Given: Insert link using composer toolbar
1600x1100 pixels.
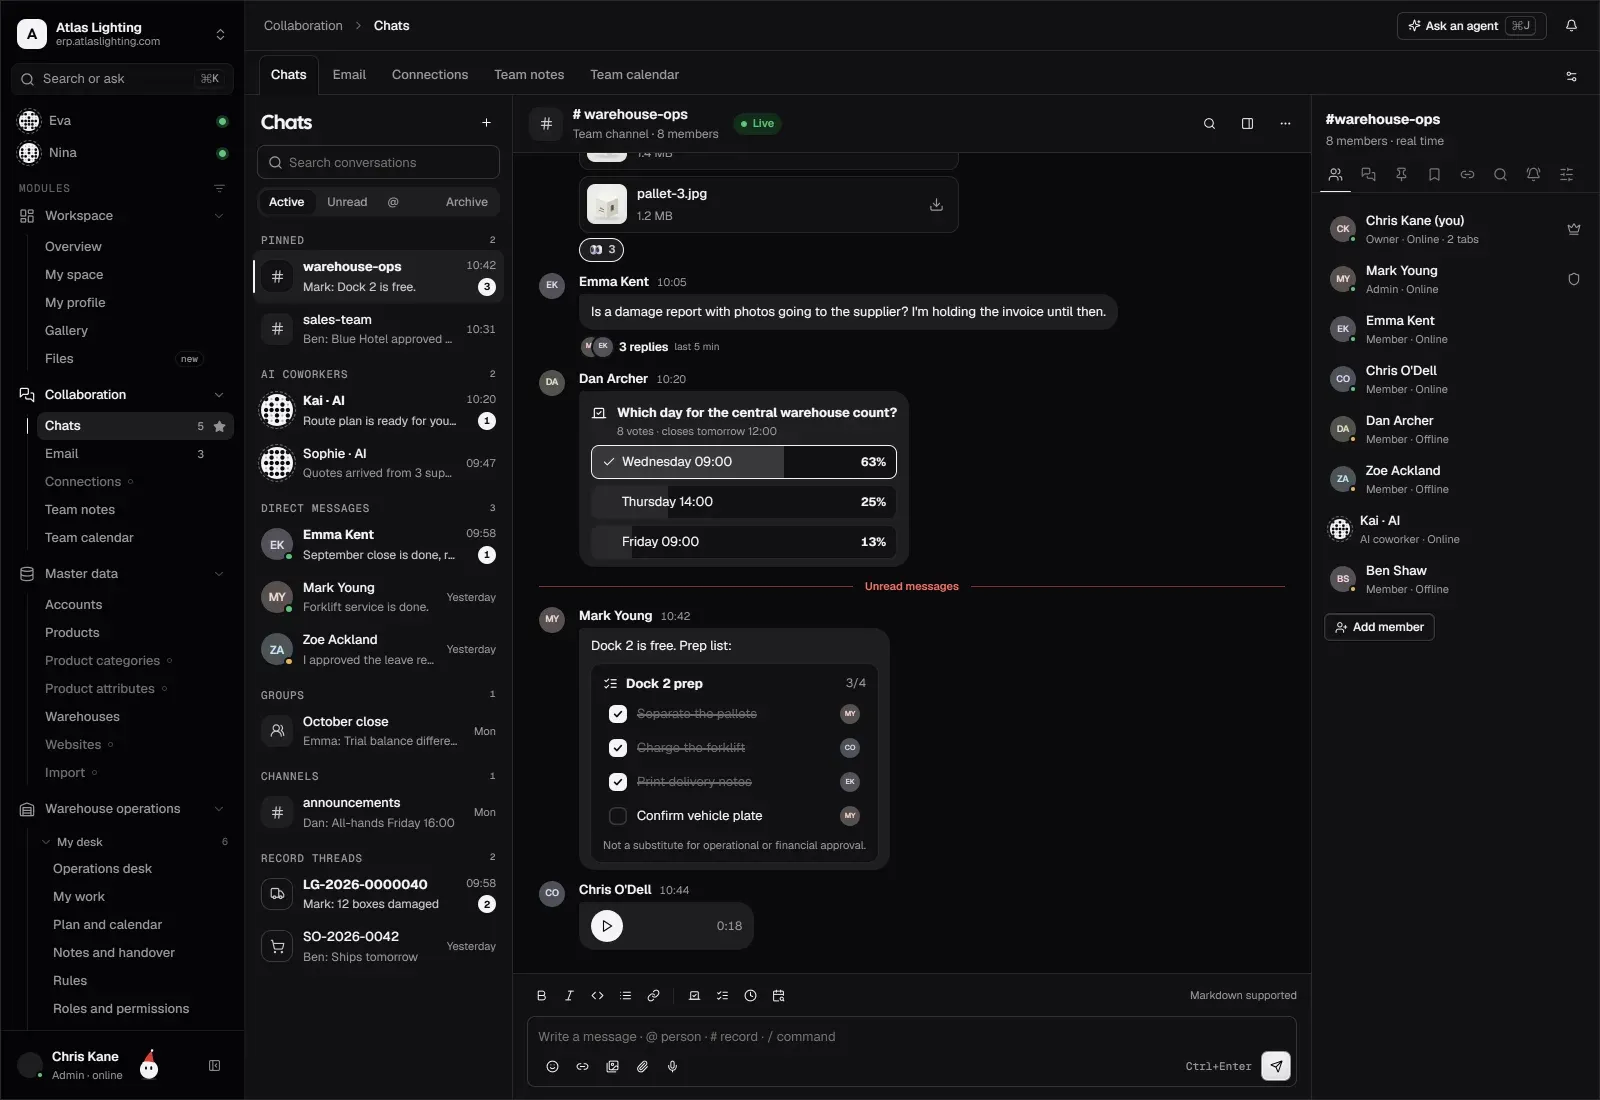Looking at the screenshot, I should [x=653, y=996].
